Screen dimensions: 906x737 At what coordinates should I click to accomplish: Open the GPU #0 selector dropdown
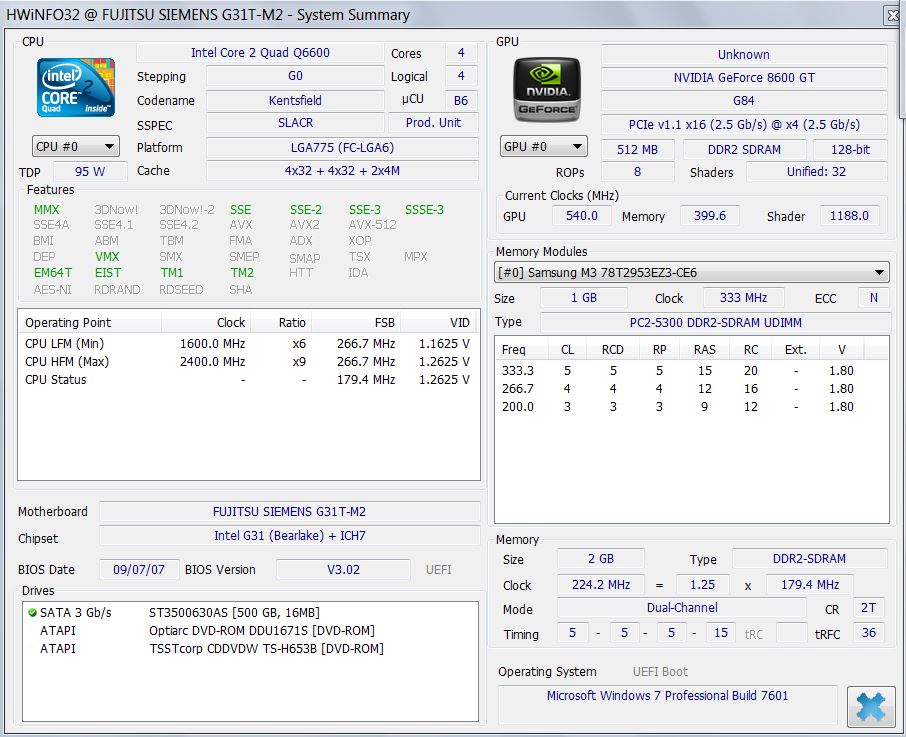click(543, 147)
